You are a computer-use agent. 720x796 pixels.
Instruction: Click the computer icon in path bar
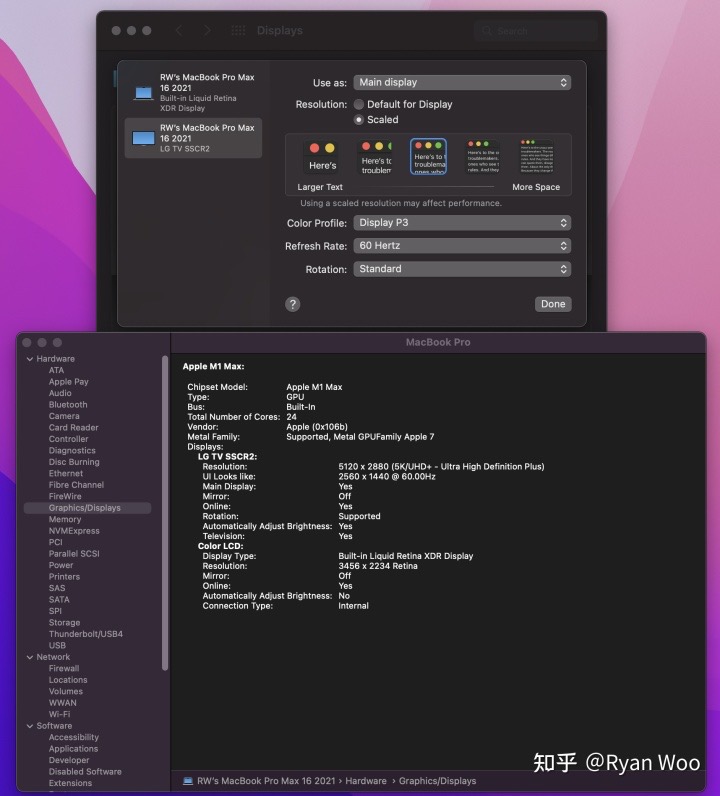coord(188,781)
